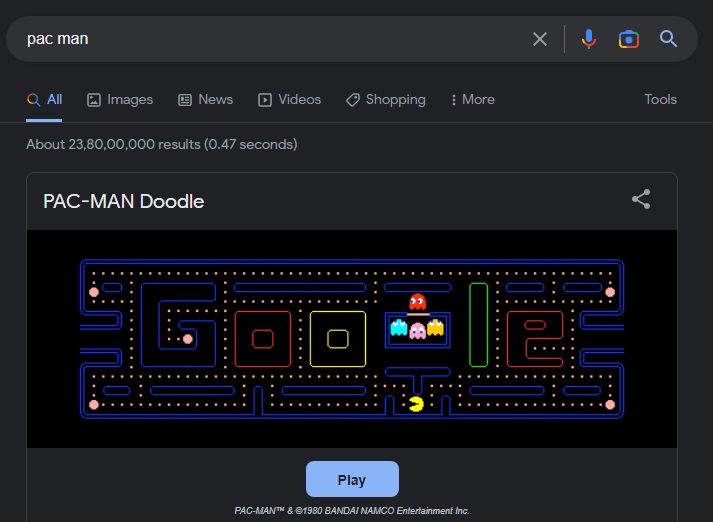The height and width of the screenshot is (522, 713).
Task: Click the yellow Pac-Man character
Action: (416, 404)
